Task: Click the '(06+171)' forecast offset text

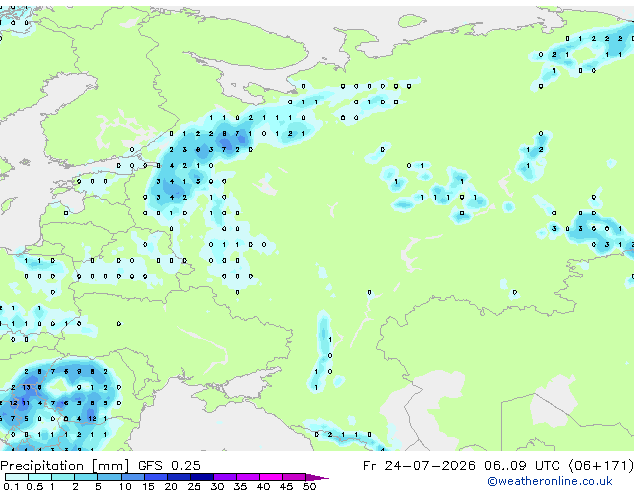Action: coord(601,466)
